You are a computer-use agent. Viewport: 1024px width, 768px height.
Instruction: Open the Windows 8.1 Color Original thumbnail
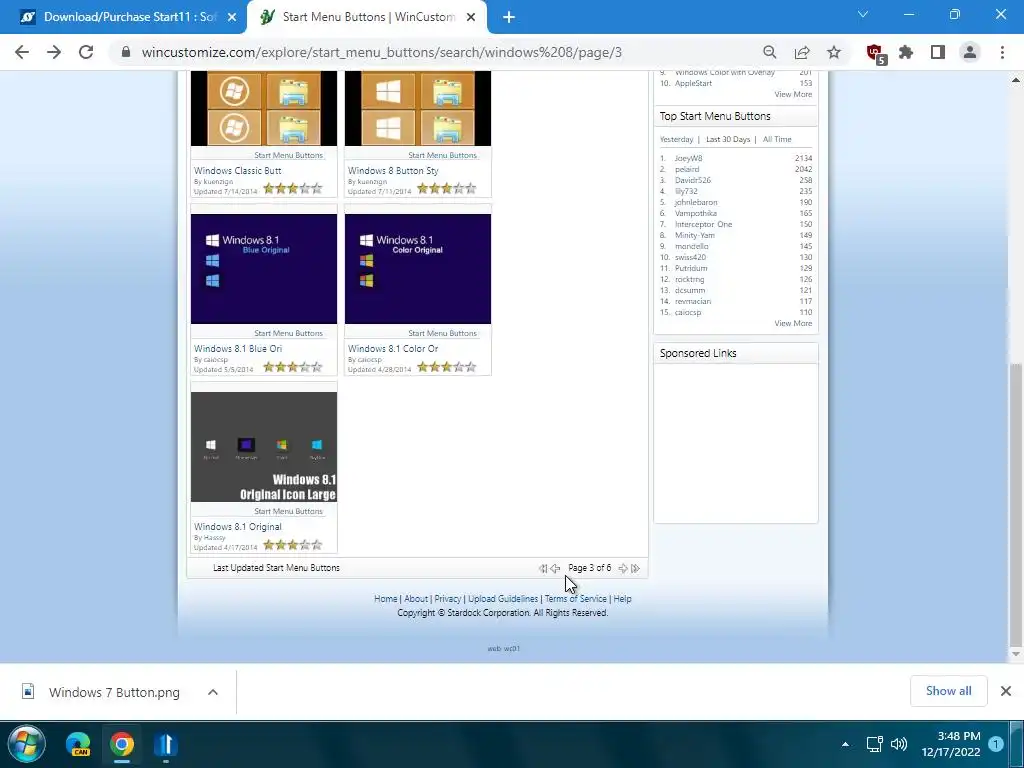click(418, 268)
